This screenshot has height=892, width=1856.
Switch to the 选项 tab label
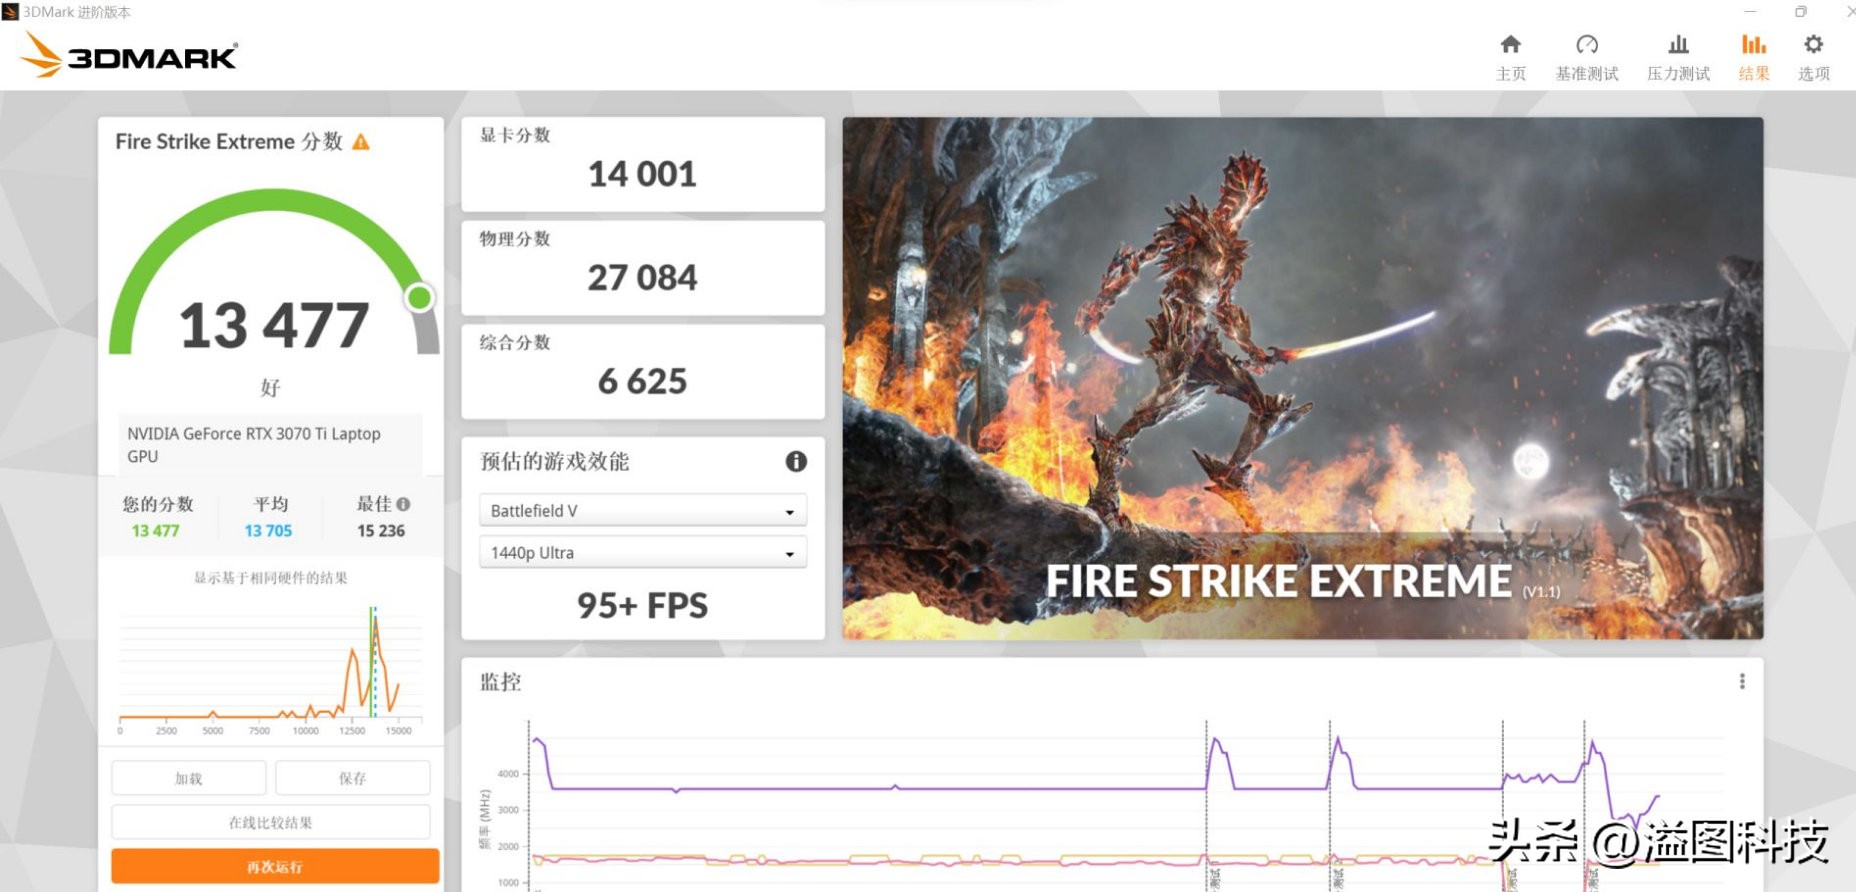(x=1813, y=74)
